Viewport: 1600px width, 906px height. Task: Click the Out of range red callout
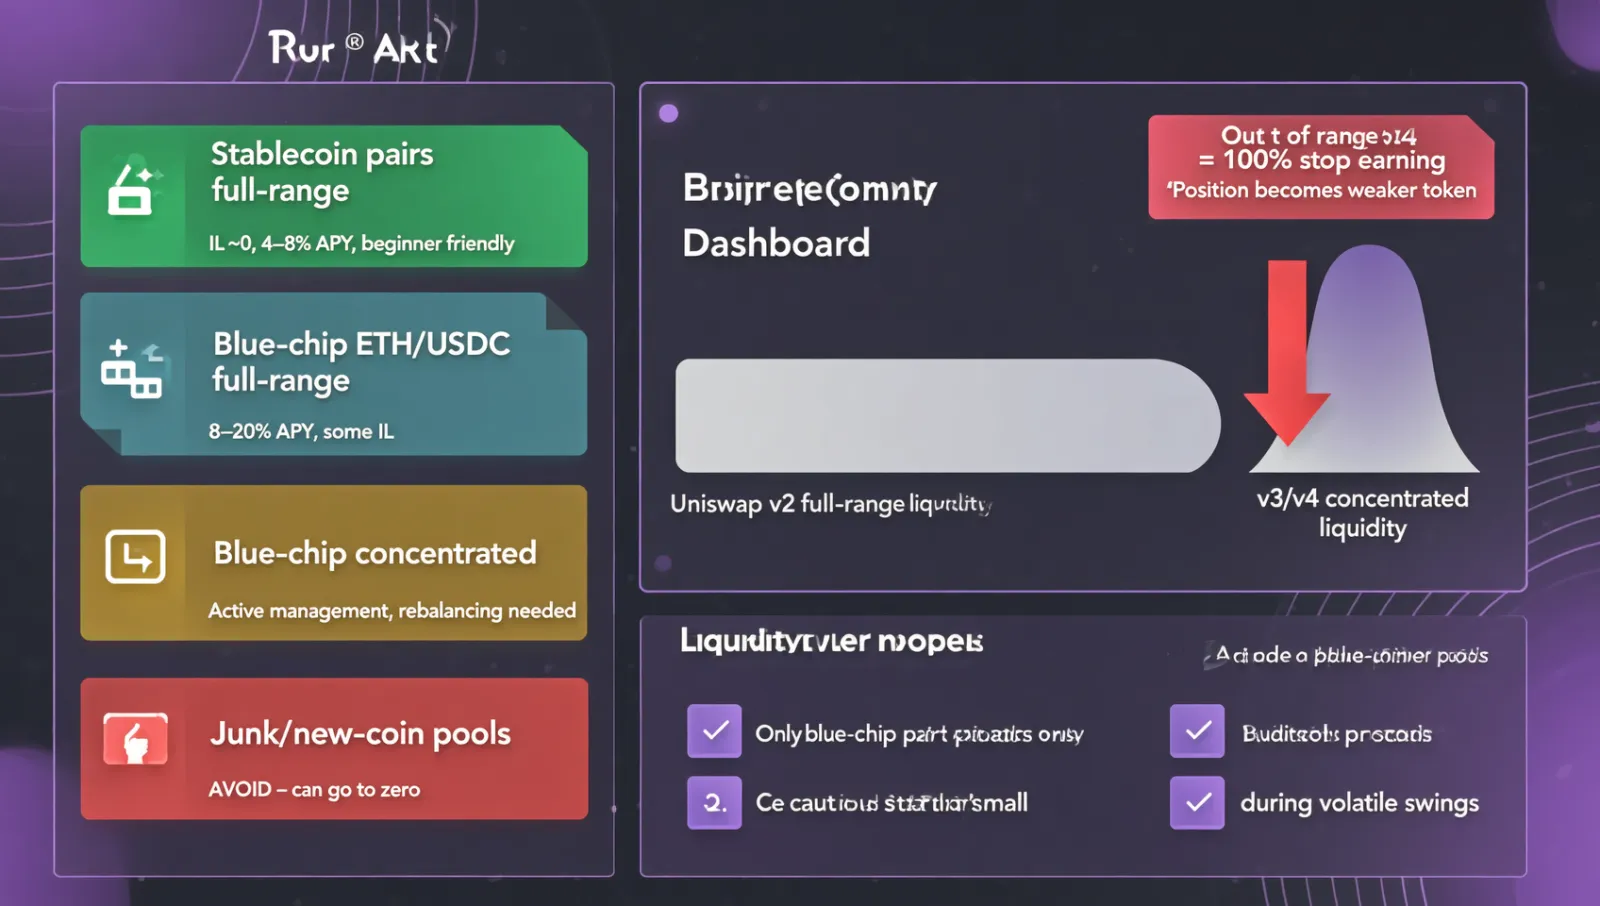pyautogui.click(x=1321, y=166)
